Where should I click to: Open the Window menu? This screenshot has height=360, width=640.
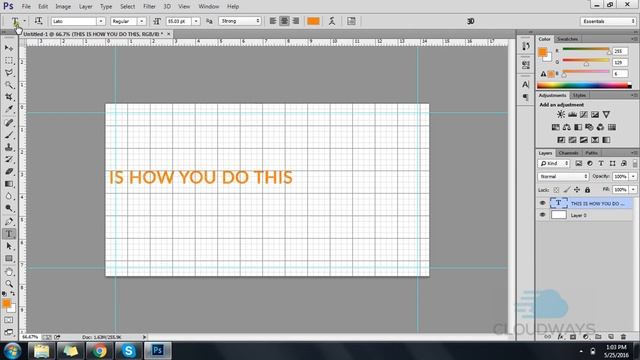tap(209, 7)
